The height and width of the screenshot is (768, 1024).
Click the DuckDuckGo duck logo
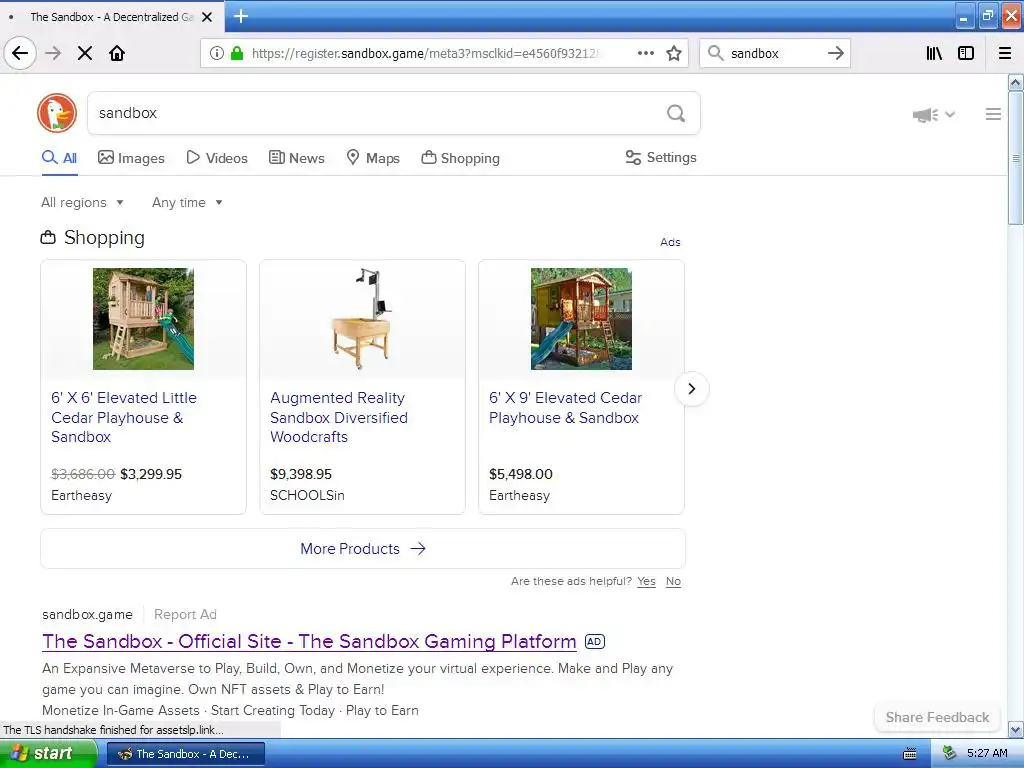[57, 113]
